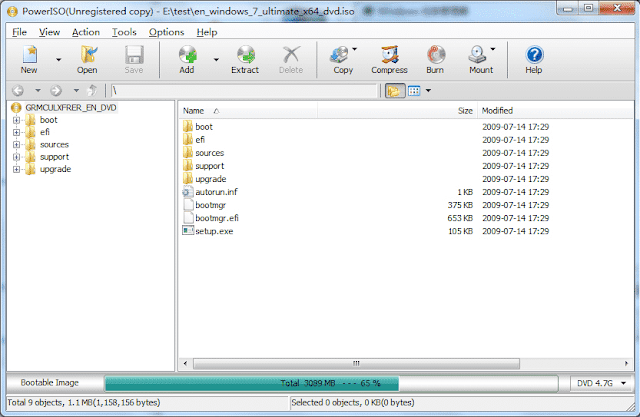Open the New button dropdown arrow
The width and height of the screenshot is (640, 417).
coord(59,60)
